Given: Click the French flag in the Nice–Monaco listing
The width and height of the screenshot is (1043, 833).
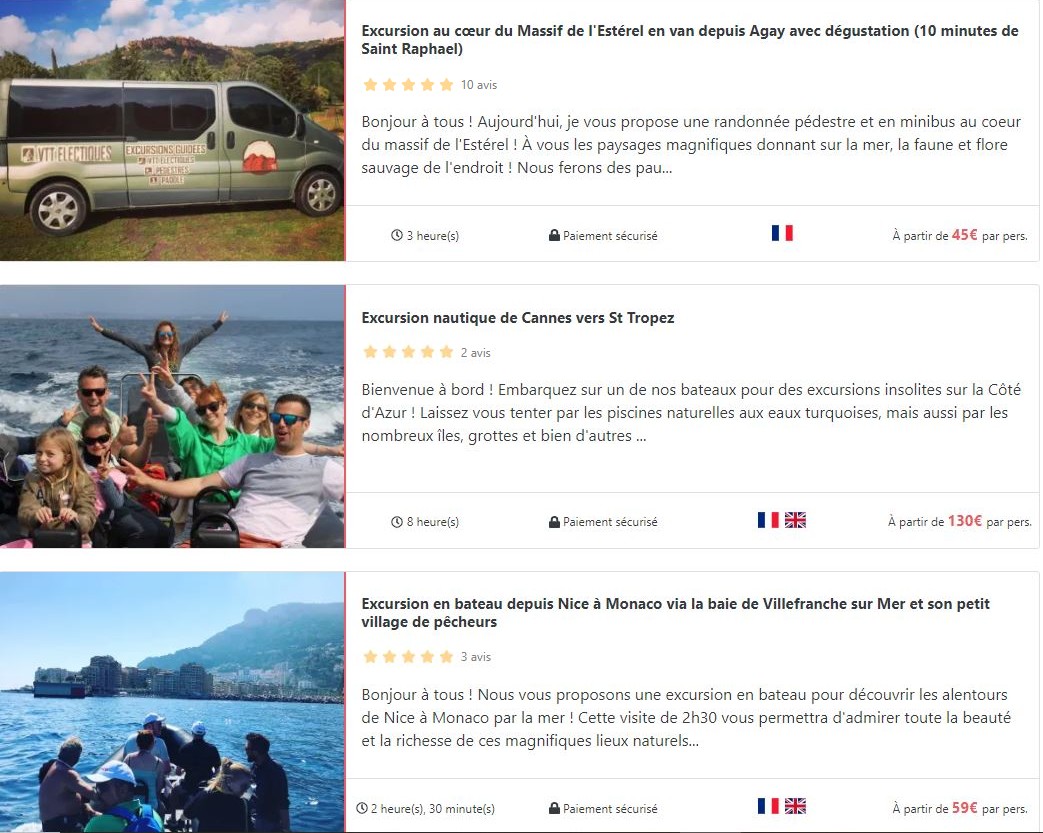Looking at the screenshot, I should [768, 806].
